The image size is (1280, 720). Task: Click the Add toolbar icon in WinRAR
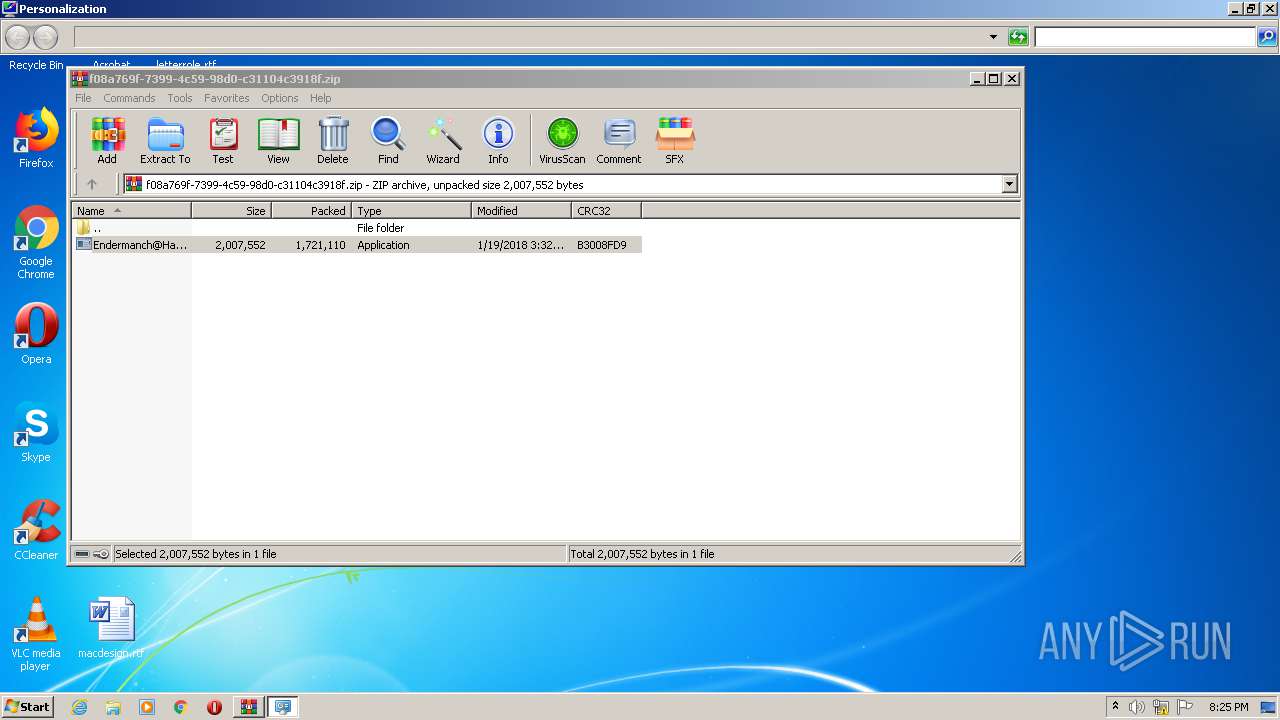107,141
